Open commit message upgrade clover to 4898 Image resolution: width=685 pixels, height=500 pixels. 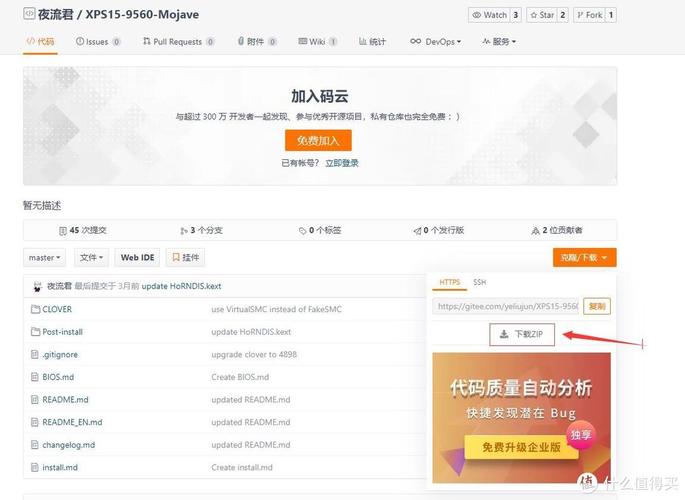254,355
